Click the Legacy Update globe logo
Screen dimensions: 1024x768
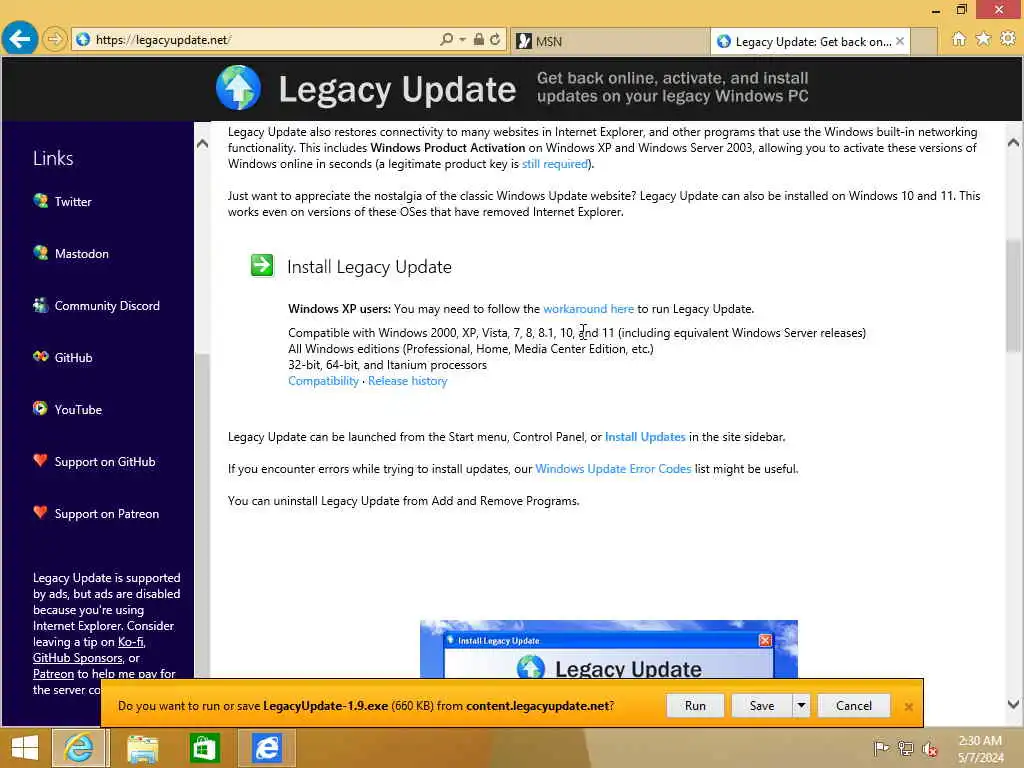pyautogui.click(x=238, y=88)
